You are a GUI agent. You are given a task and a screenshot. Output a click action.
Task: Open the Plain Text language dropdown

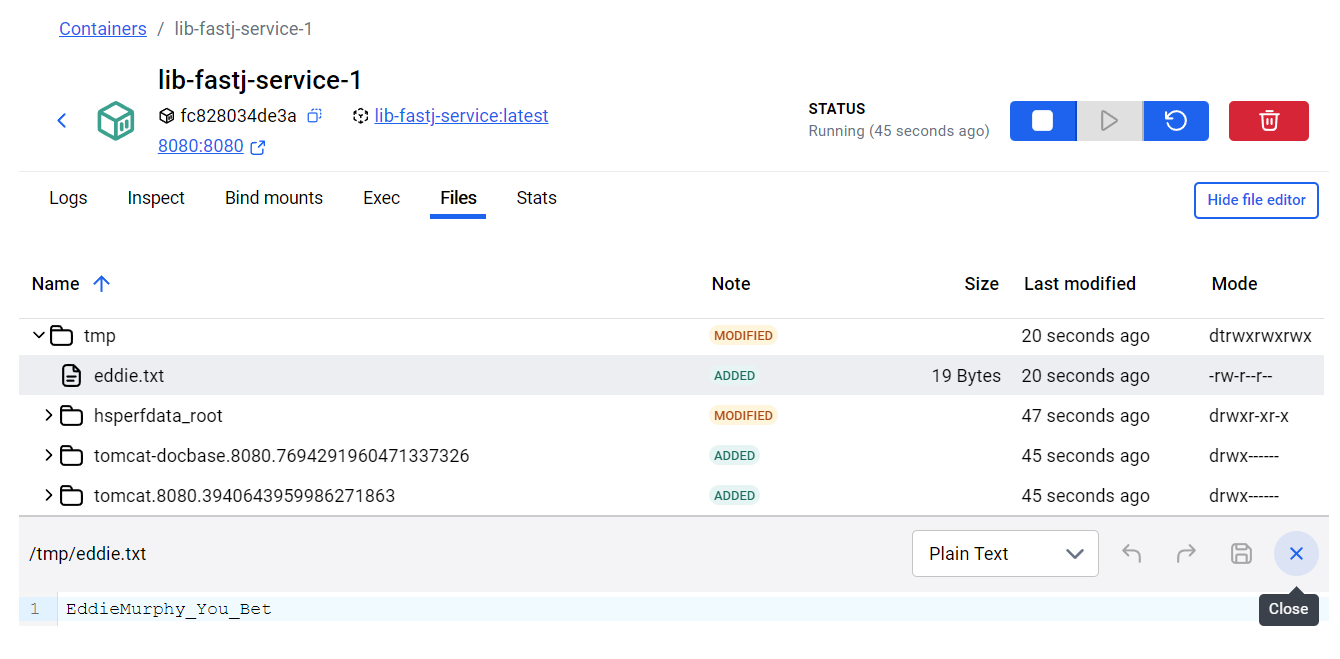1004,554
